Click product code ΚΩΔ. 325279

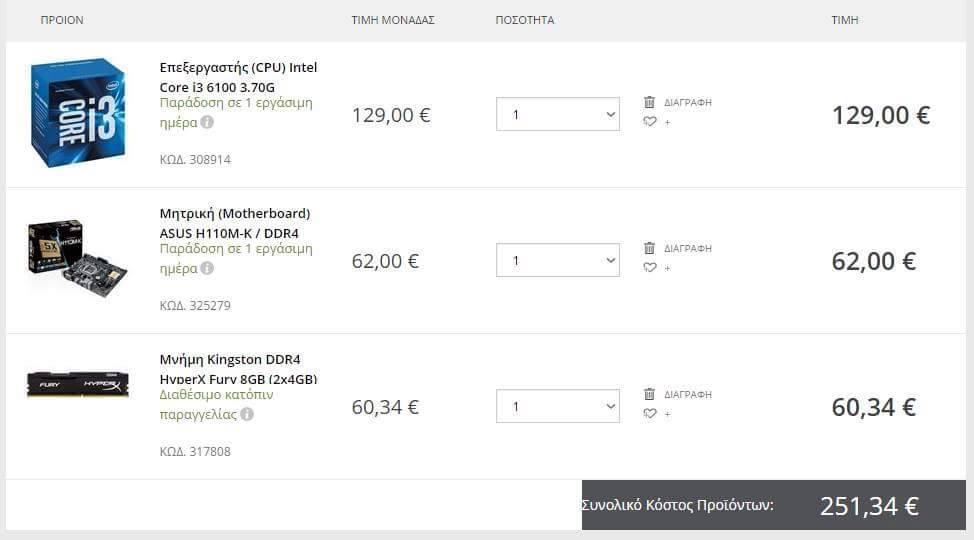click(x=195, y=306)
